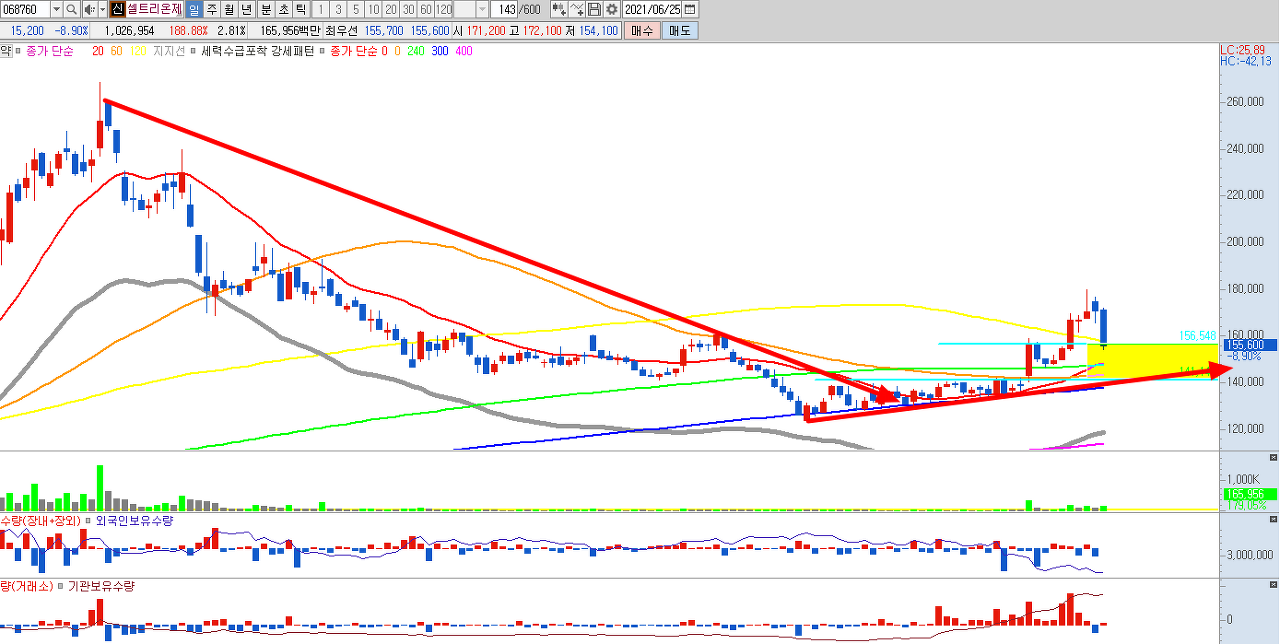This screenshot has width=1280, height=644.
Task: Click the 매수 buy button
Action: click(642, 30)
